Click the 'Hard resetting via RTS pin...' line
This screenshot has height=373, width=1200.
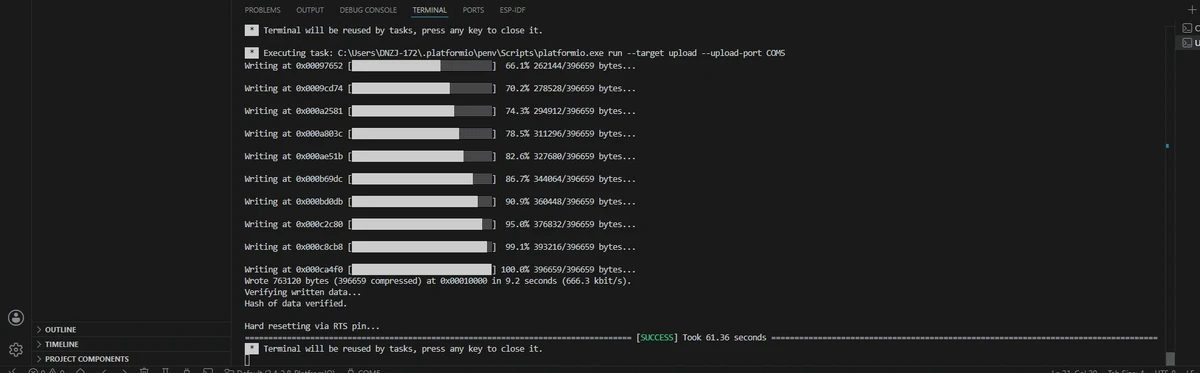312,326
